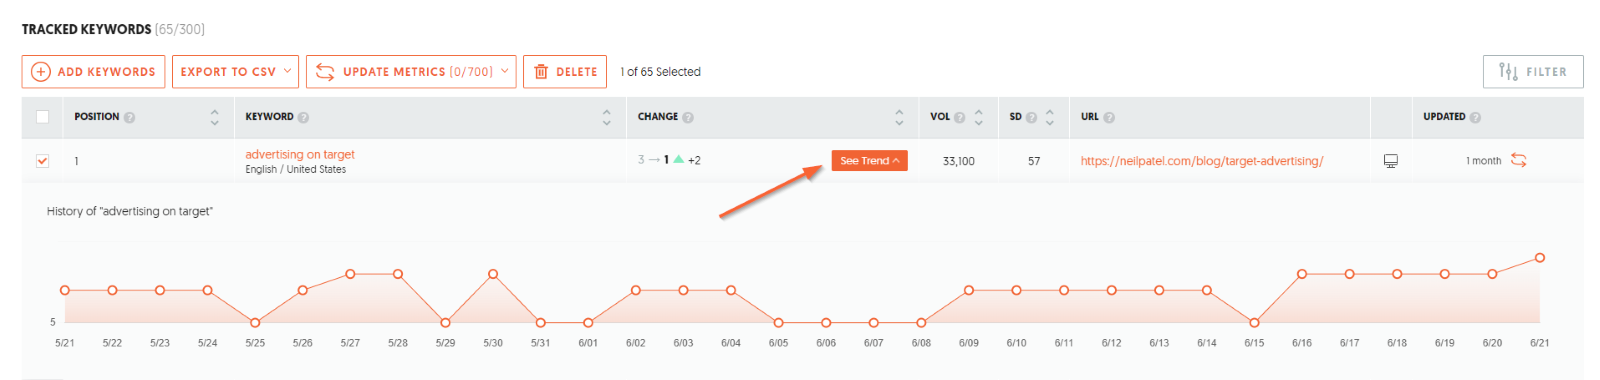
Task: Select the 6/21 data point on the trend chart
Action: coord(1539,258)
